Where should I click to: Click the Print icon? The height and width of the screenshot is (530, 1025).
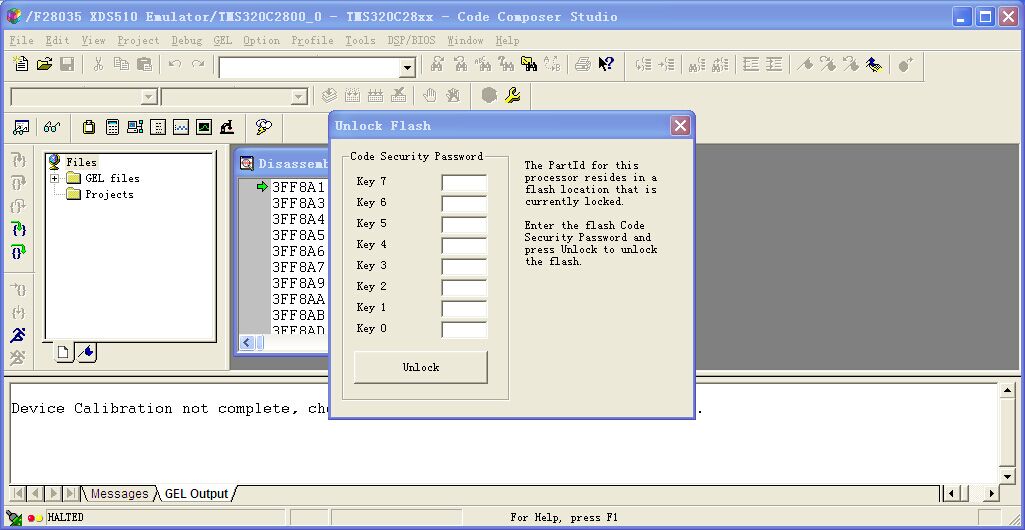pyautogui.click(x=583, y=64)
